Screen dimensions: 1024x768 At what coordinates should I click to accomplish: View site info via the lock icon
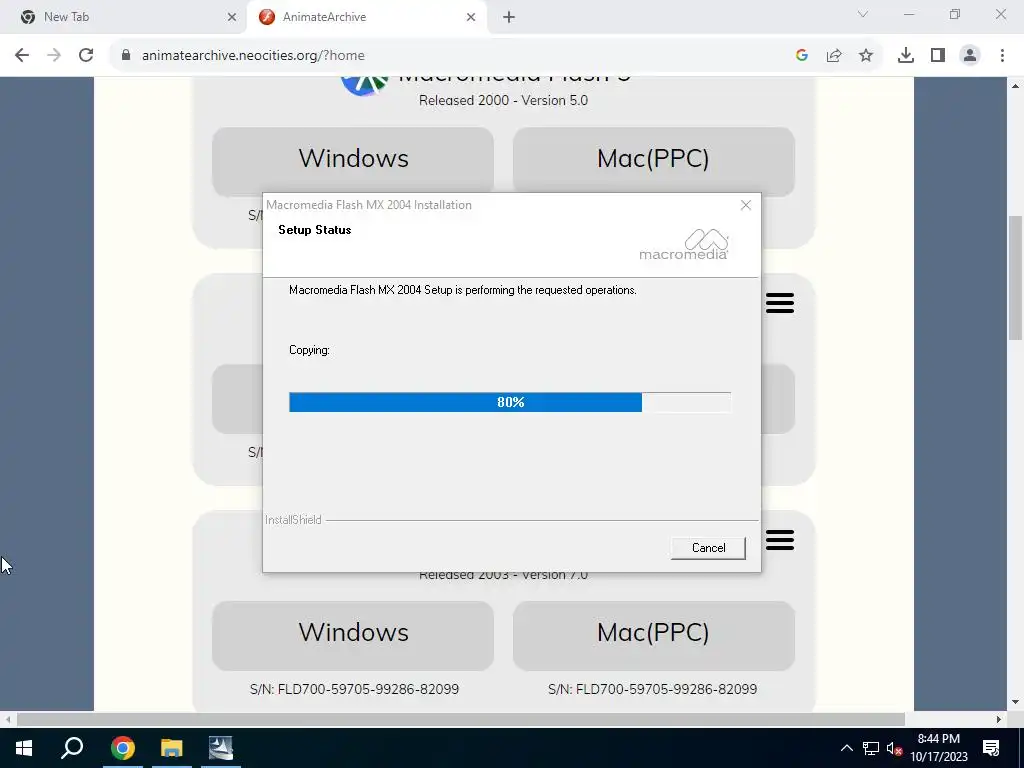coord(126,56)
